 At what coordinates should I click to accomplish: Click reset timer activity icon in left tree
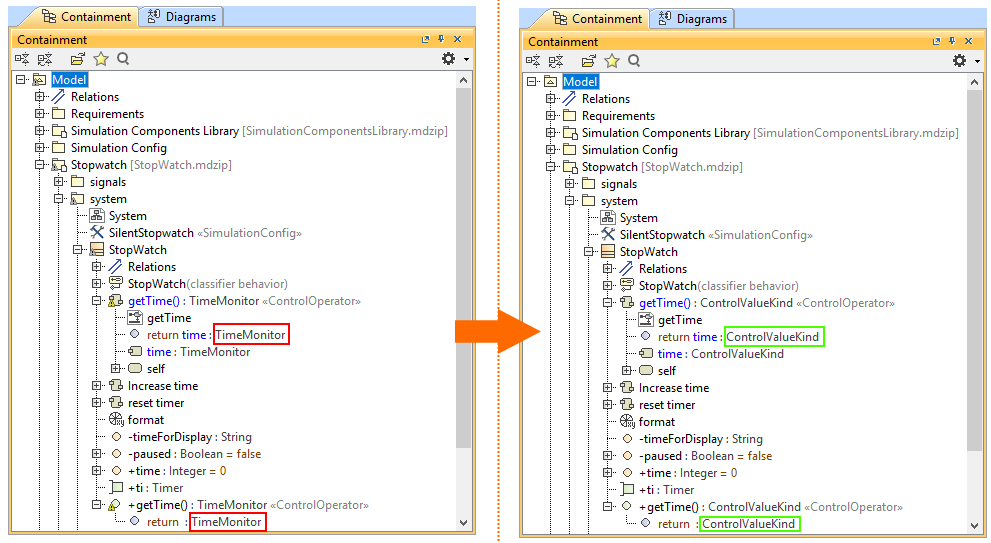point(116,403)
